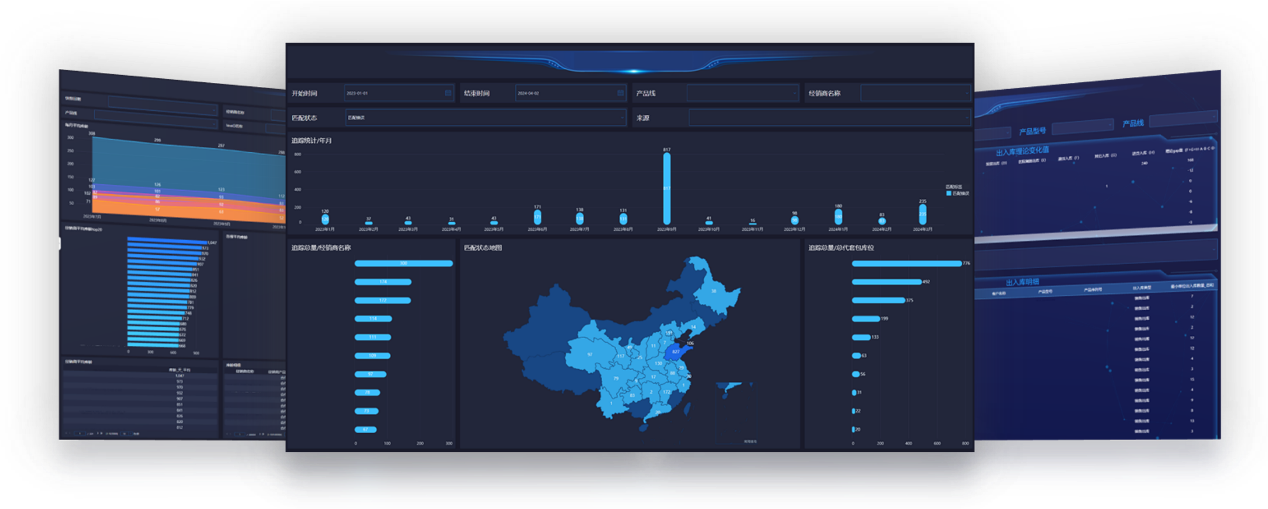Click the 2023年1月 bar labeled 120
The width and height of the screenshot is (1268, 509).
pos(325,219)
